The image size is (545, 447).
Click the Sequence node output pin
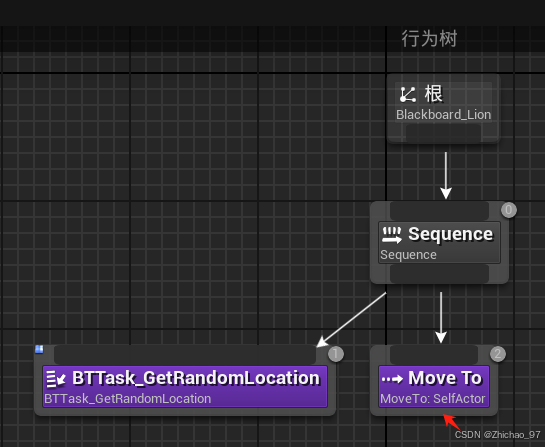439,274
